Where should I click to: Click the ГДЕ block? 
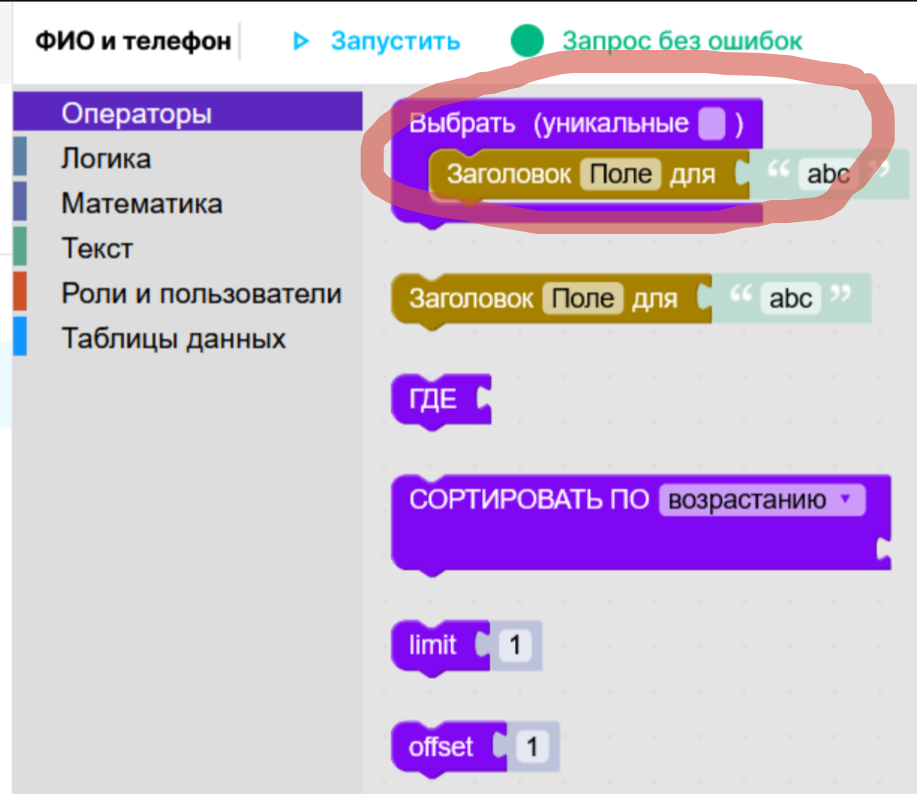point(433,400)
